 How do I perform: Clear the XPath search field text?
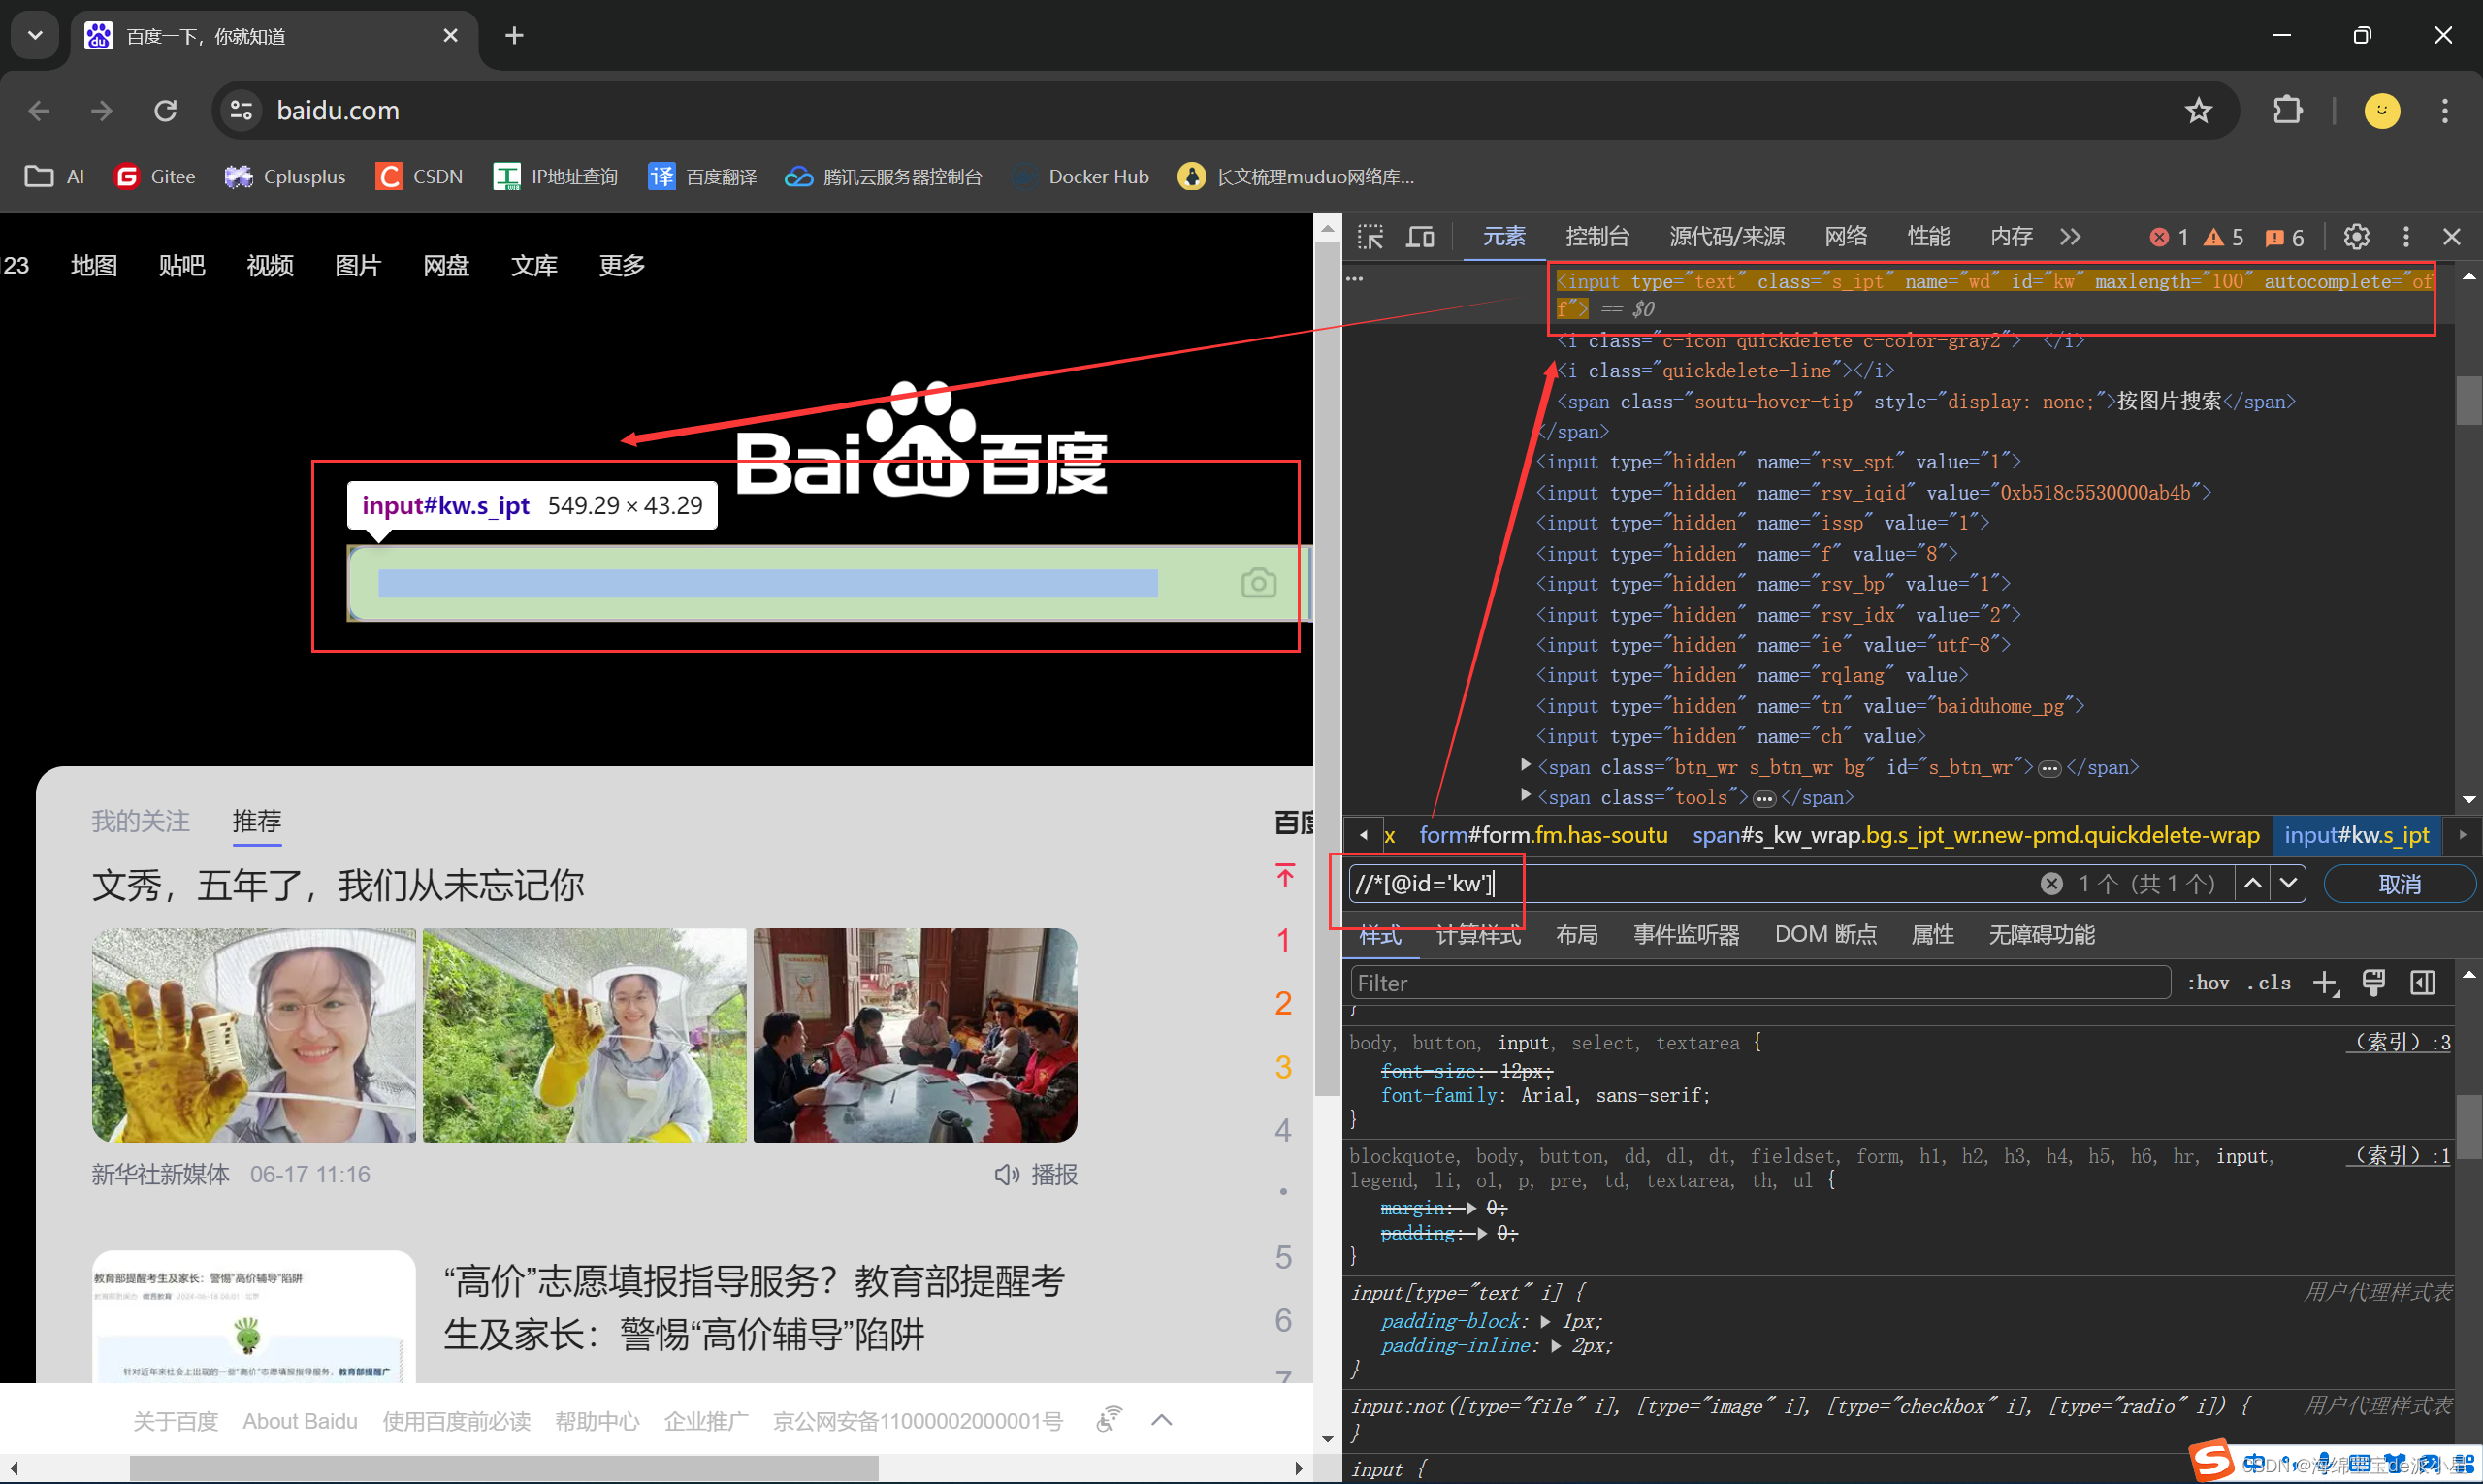(2051, 884)
